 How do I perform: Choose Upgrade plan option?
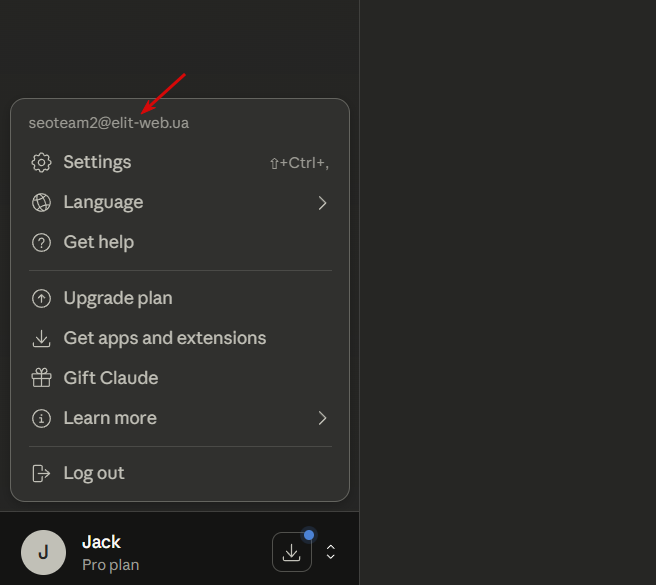coord(118,299)
